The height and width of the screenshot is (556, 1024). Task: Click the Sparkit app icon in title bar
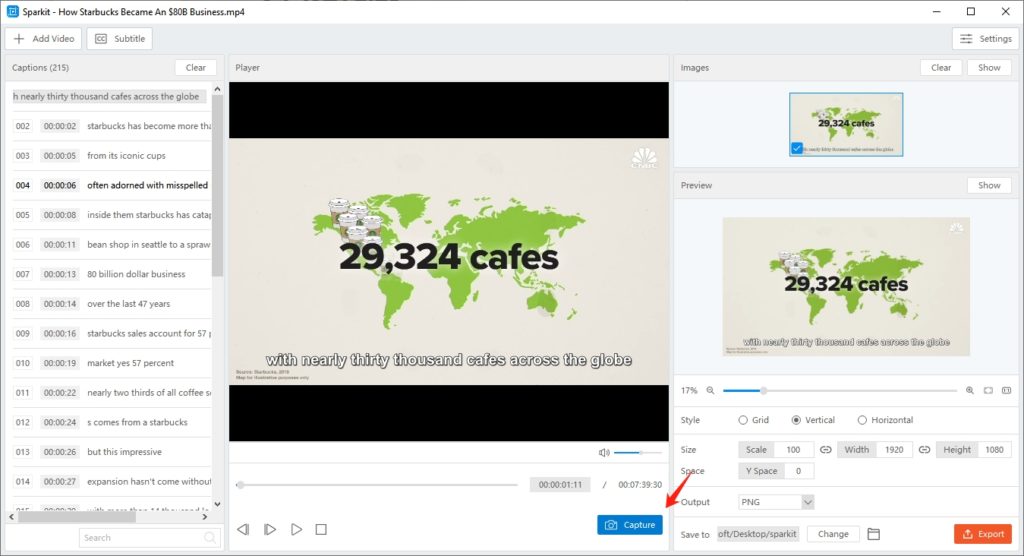point(12,12)
